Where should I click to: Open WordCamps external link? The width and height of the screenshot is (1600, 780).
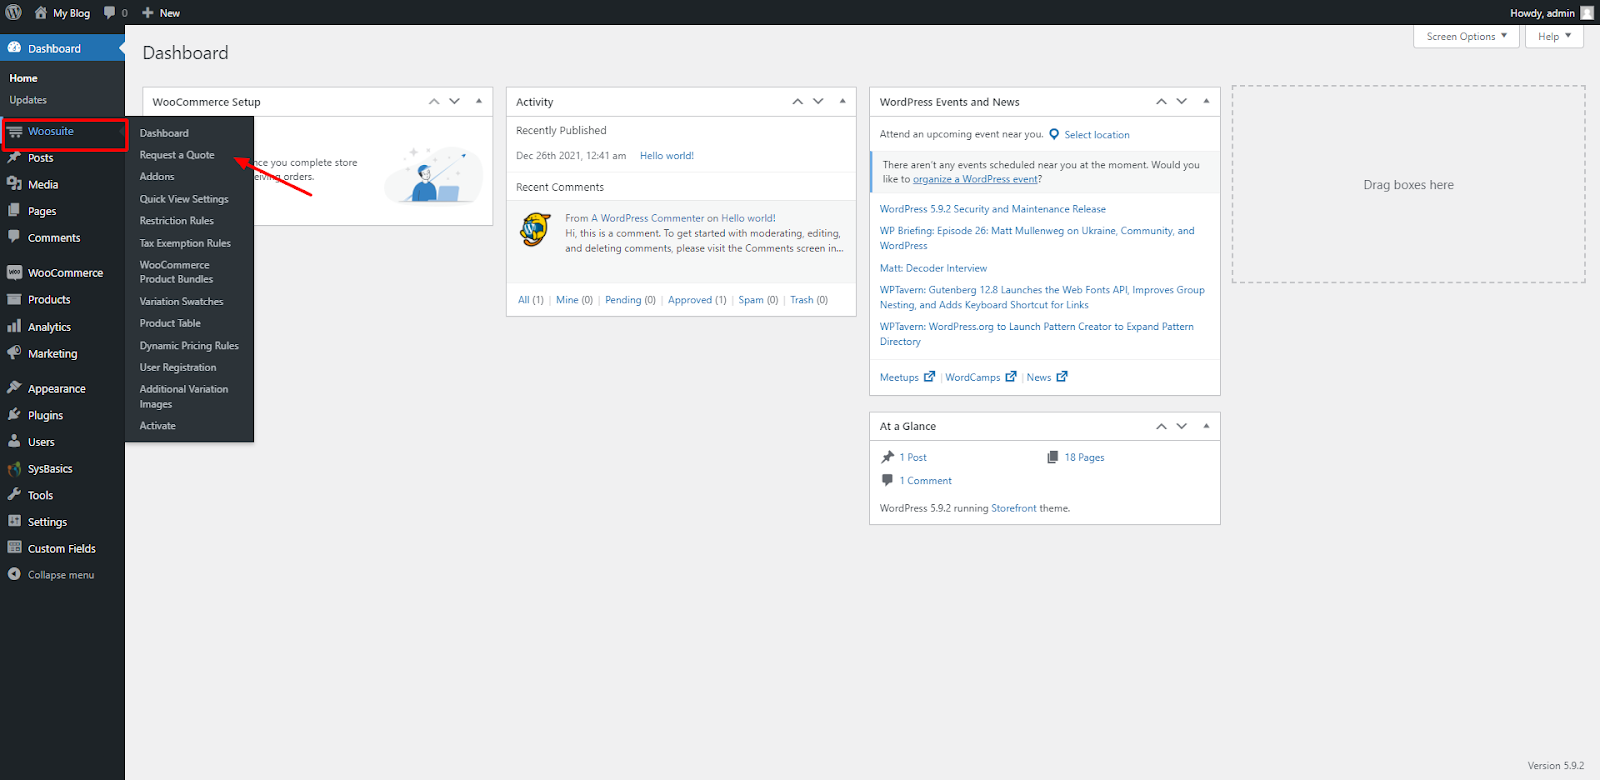(x=981, y=377)
